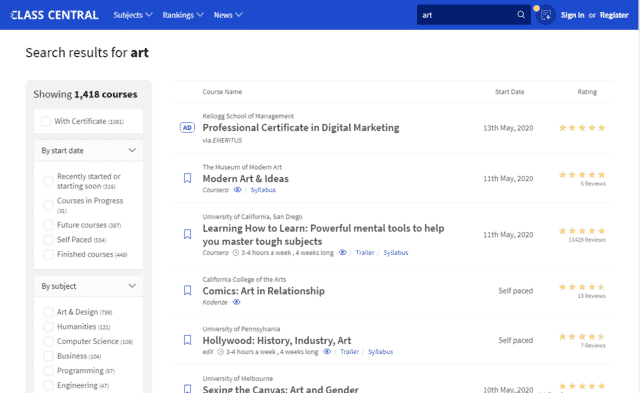This screenshot has height=393, width=640.
Task: Open Sexing the Canvas: Art and Gender
Action: pyautogui.click(x=280, y=389)
